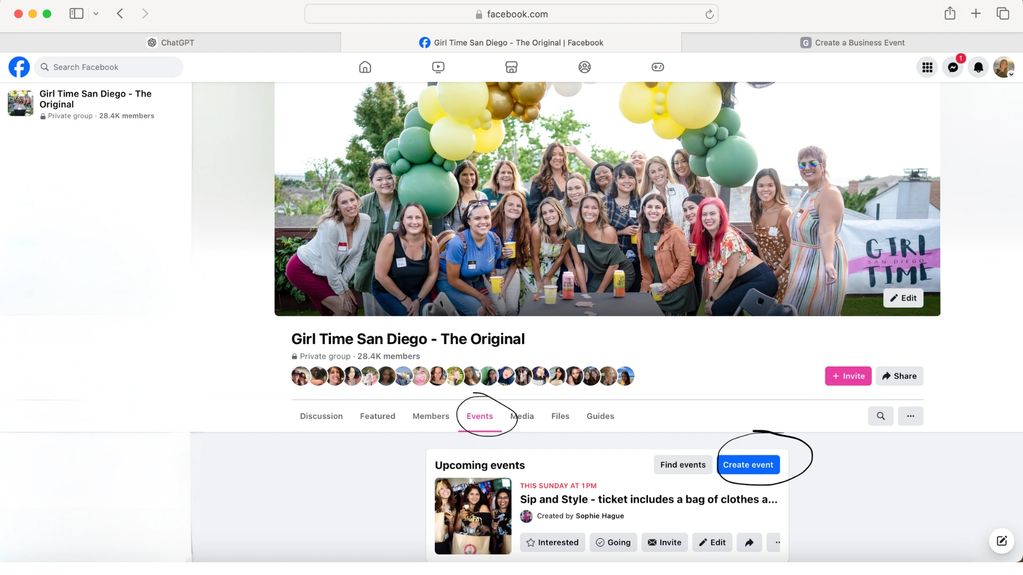The width and height of the screenshot is (1023, 575).
Task: Open the Featured tab
Action: (x=378, y=416)
